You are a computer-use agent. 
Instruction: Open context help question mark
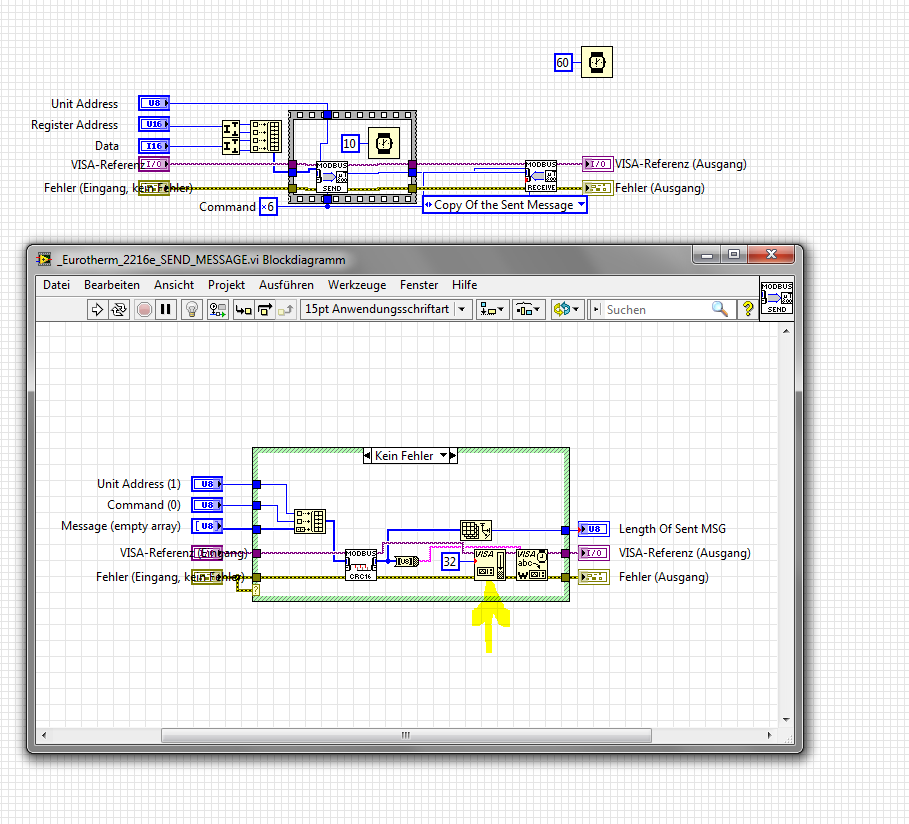[748, 309]
